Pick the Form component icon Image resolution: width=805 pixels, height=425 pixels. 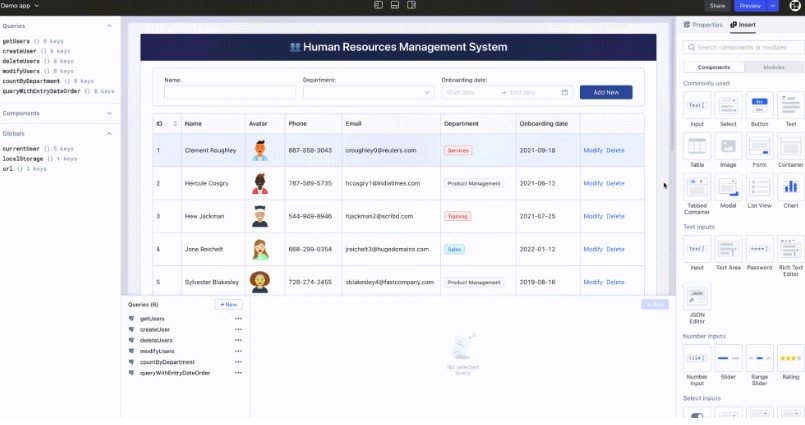[x=759, y=146]
